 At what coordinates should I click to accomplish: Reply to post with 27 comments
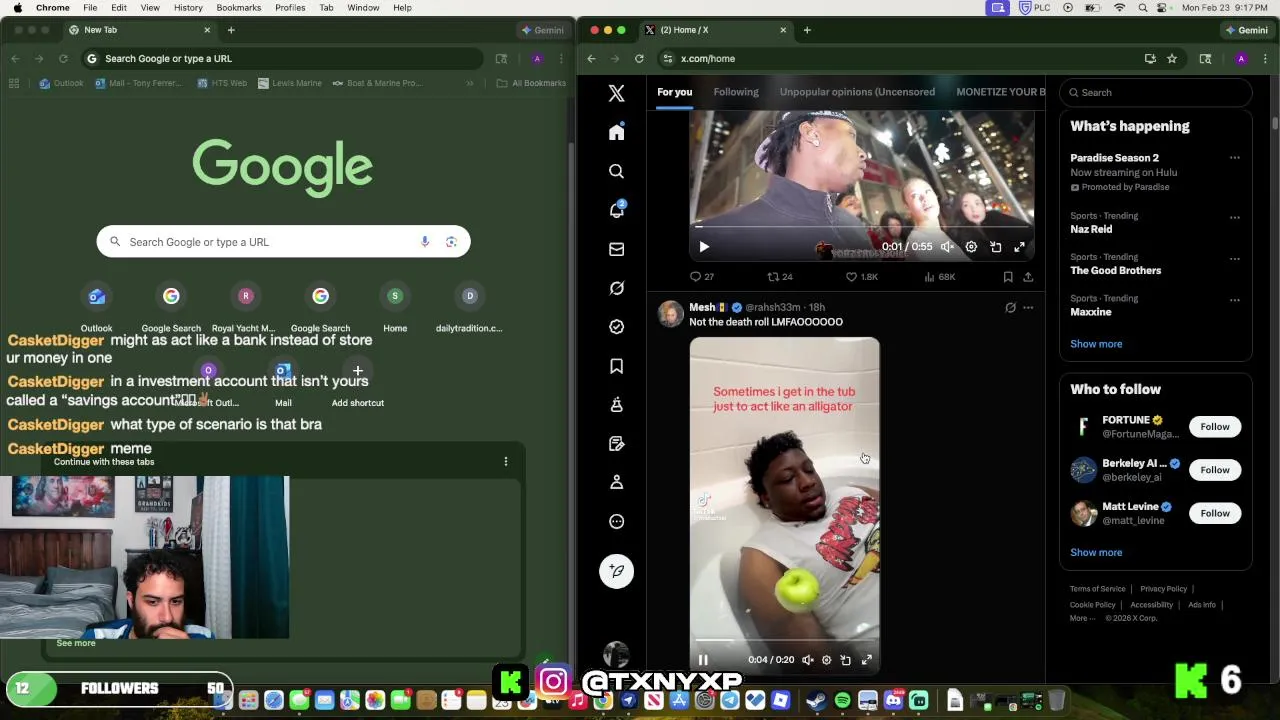click(701, 277)
